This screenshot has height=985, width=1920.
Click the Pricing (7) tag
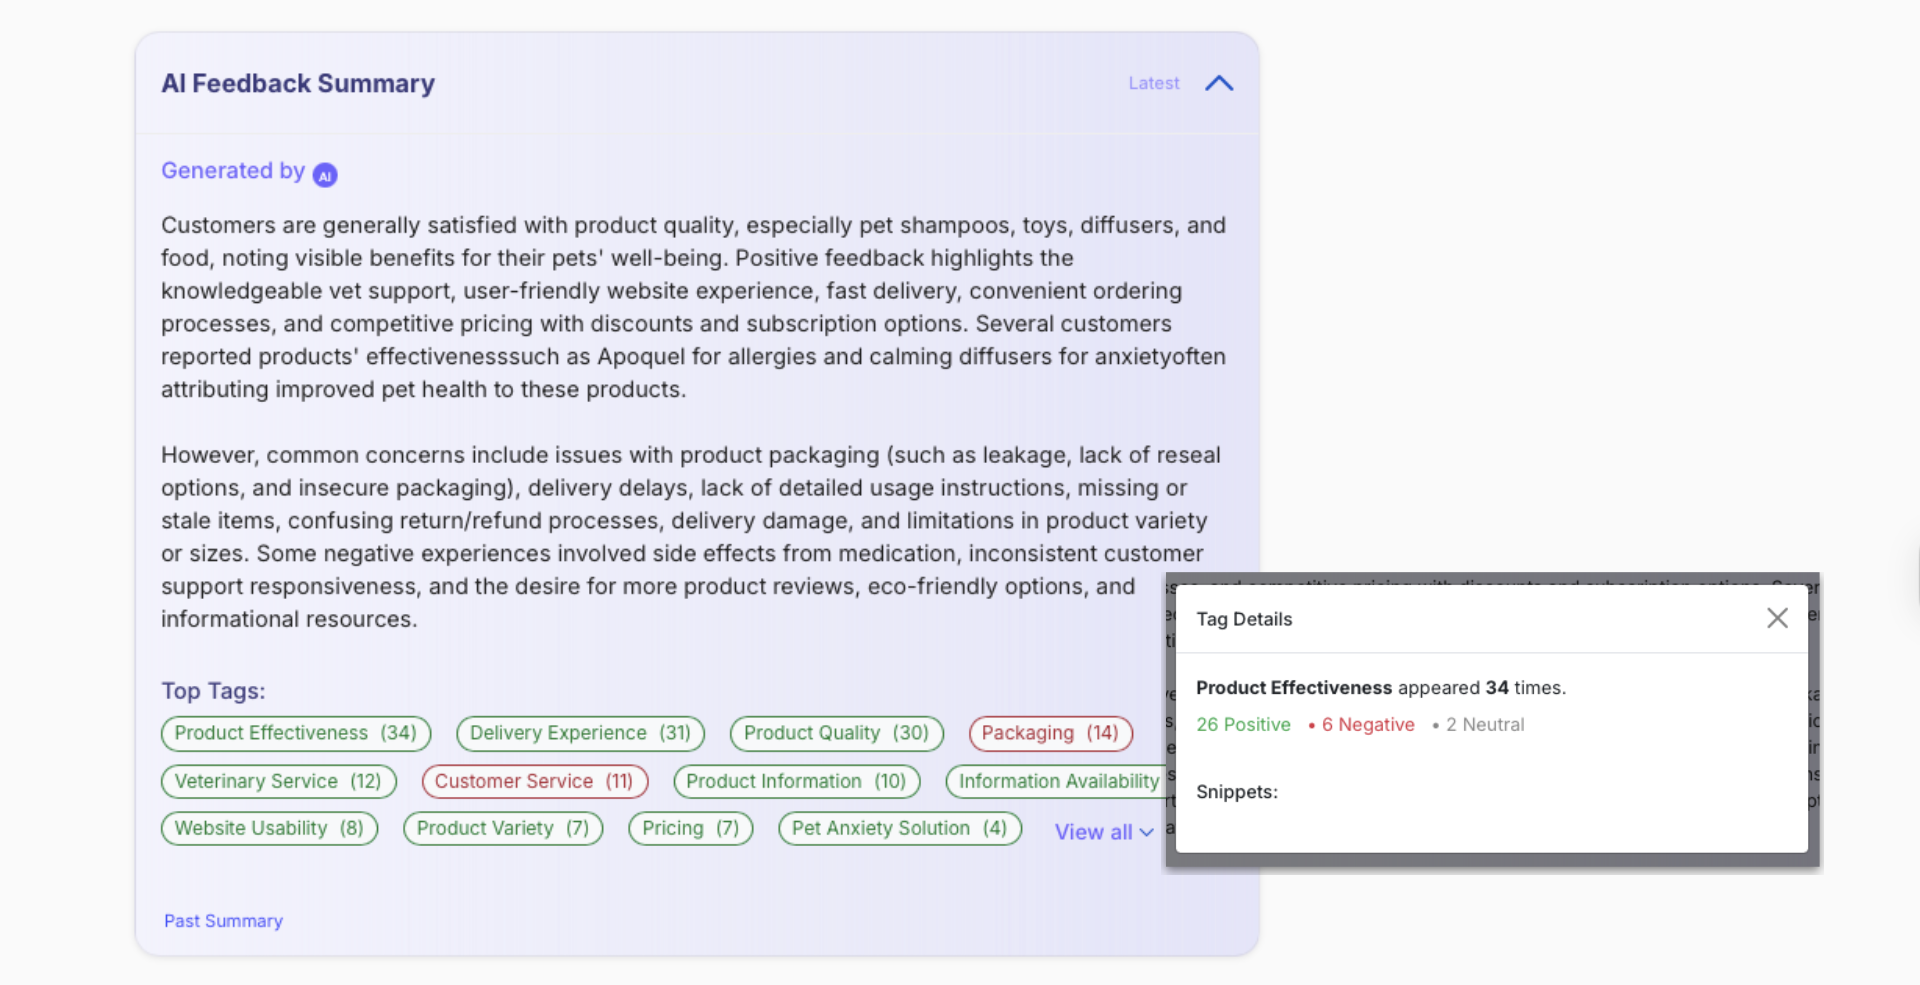click(690, 828)
